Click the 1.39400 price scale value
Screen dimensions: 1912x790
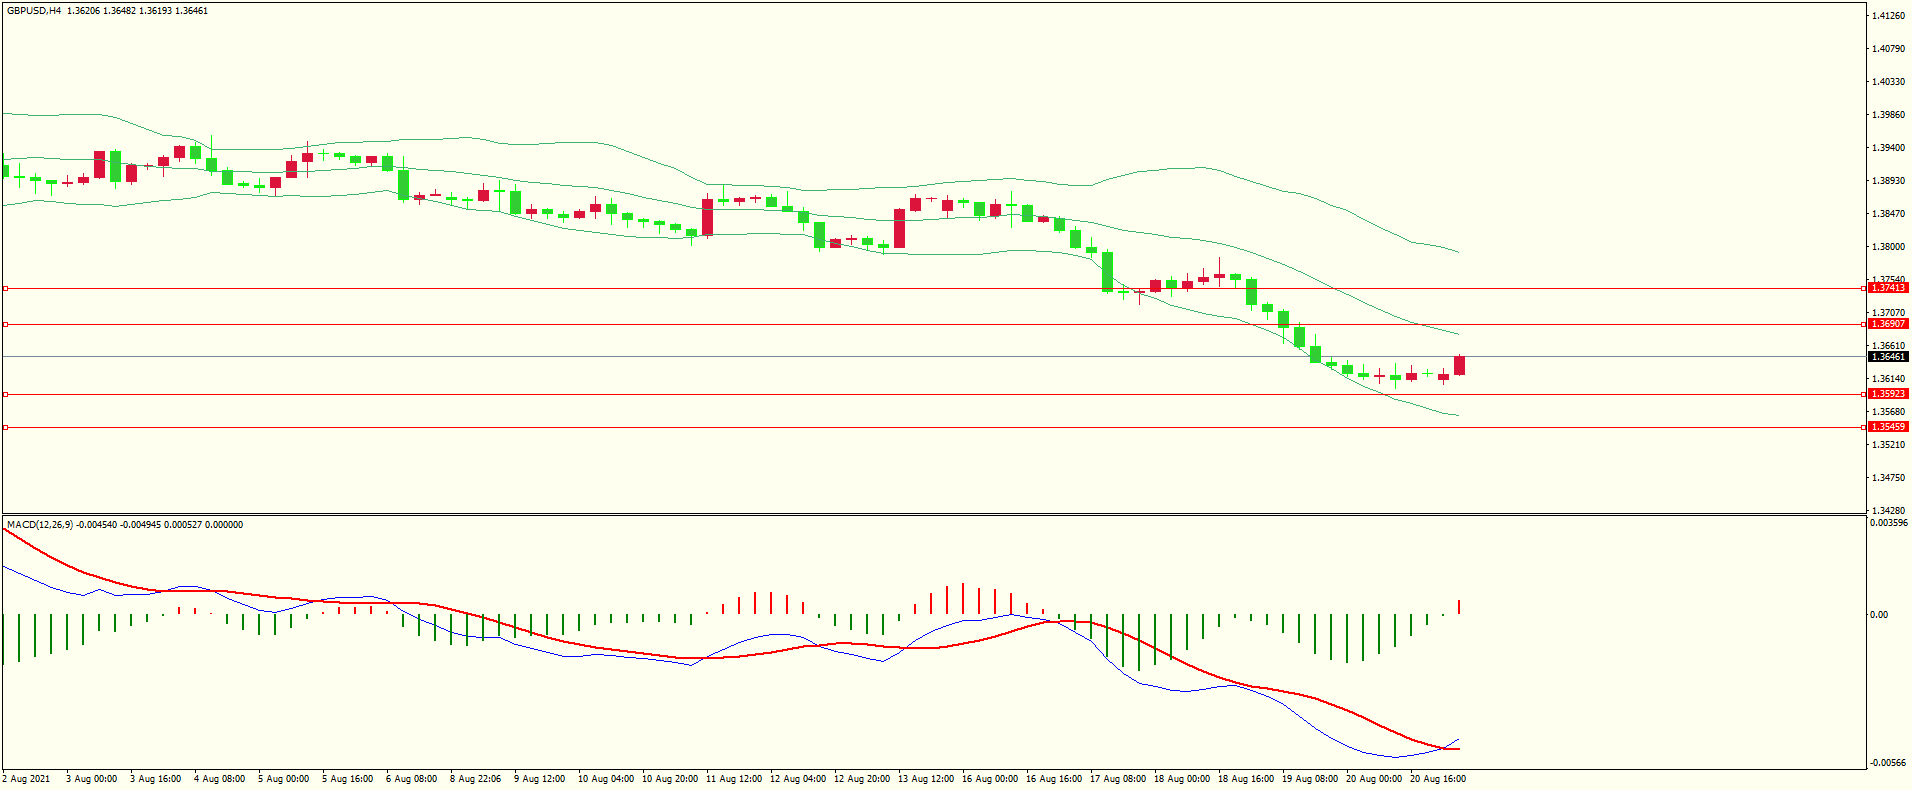tap(1888, 148)
